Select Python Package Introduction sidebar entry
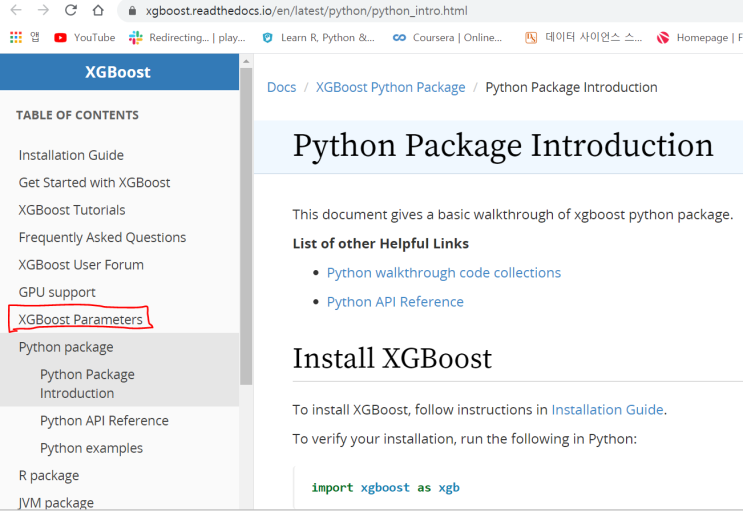The image size is (743, 511). (87, 384)
